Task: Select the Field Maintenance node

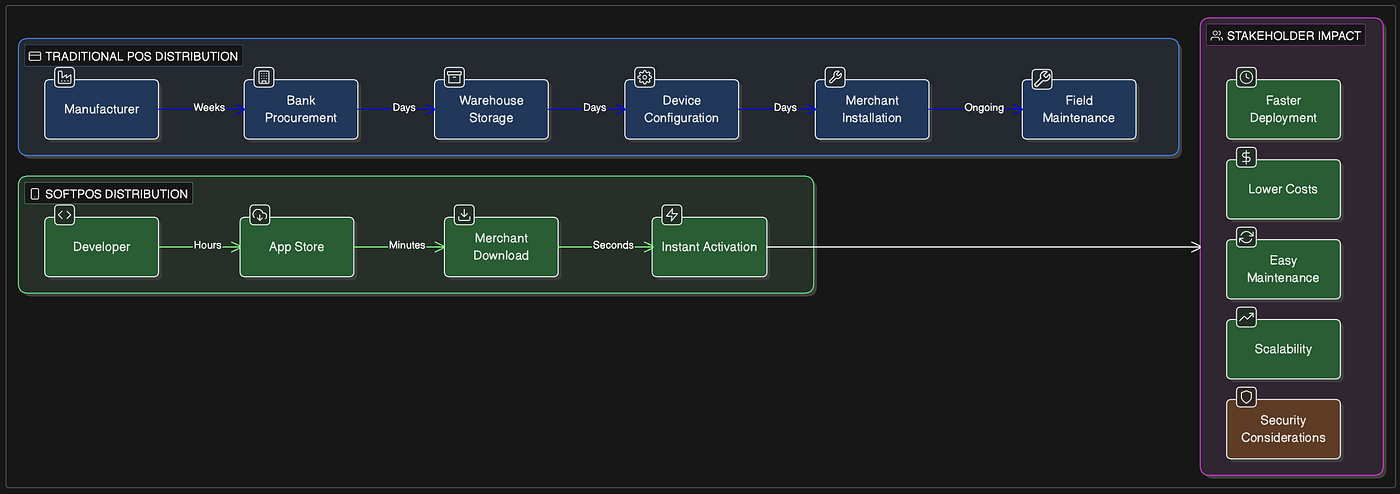Action: (1078, 109)
